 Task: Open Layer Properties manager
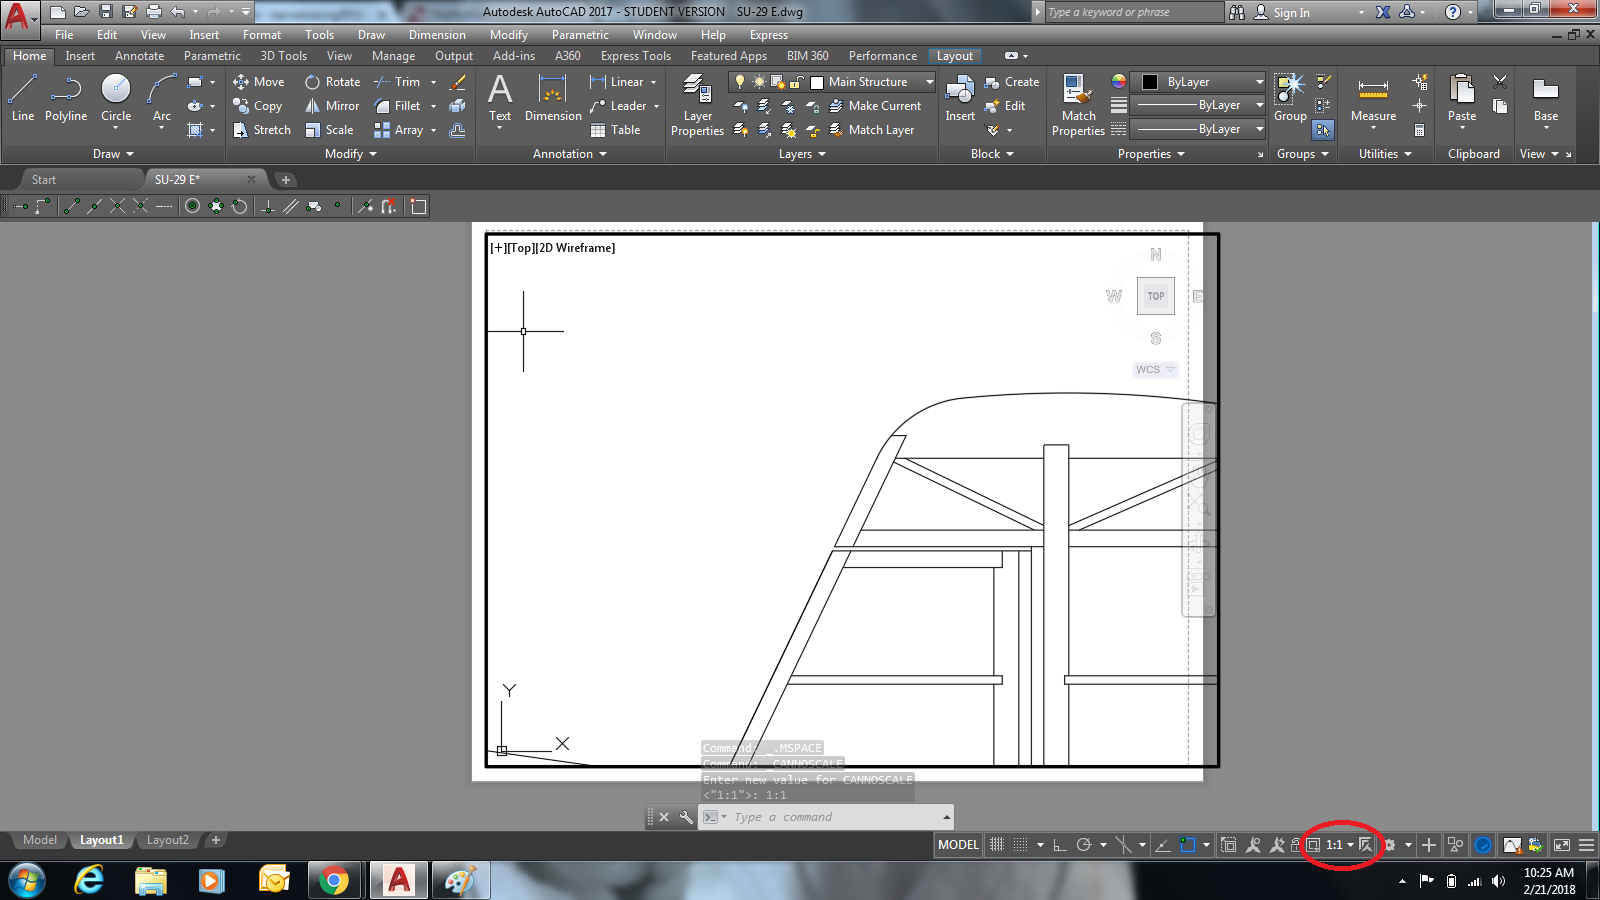click(697, 104)
